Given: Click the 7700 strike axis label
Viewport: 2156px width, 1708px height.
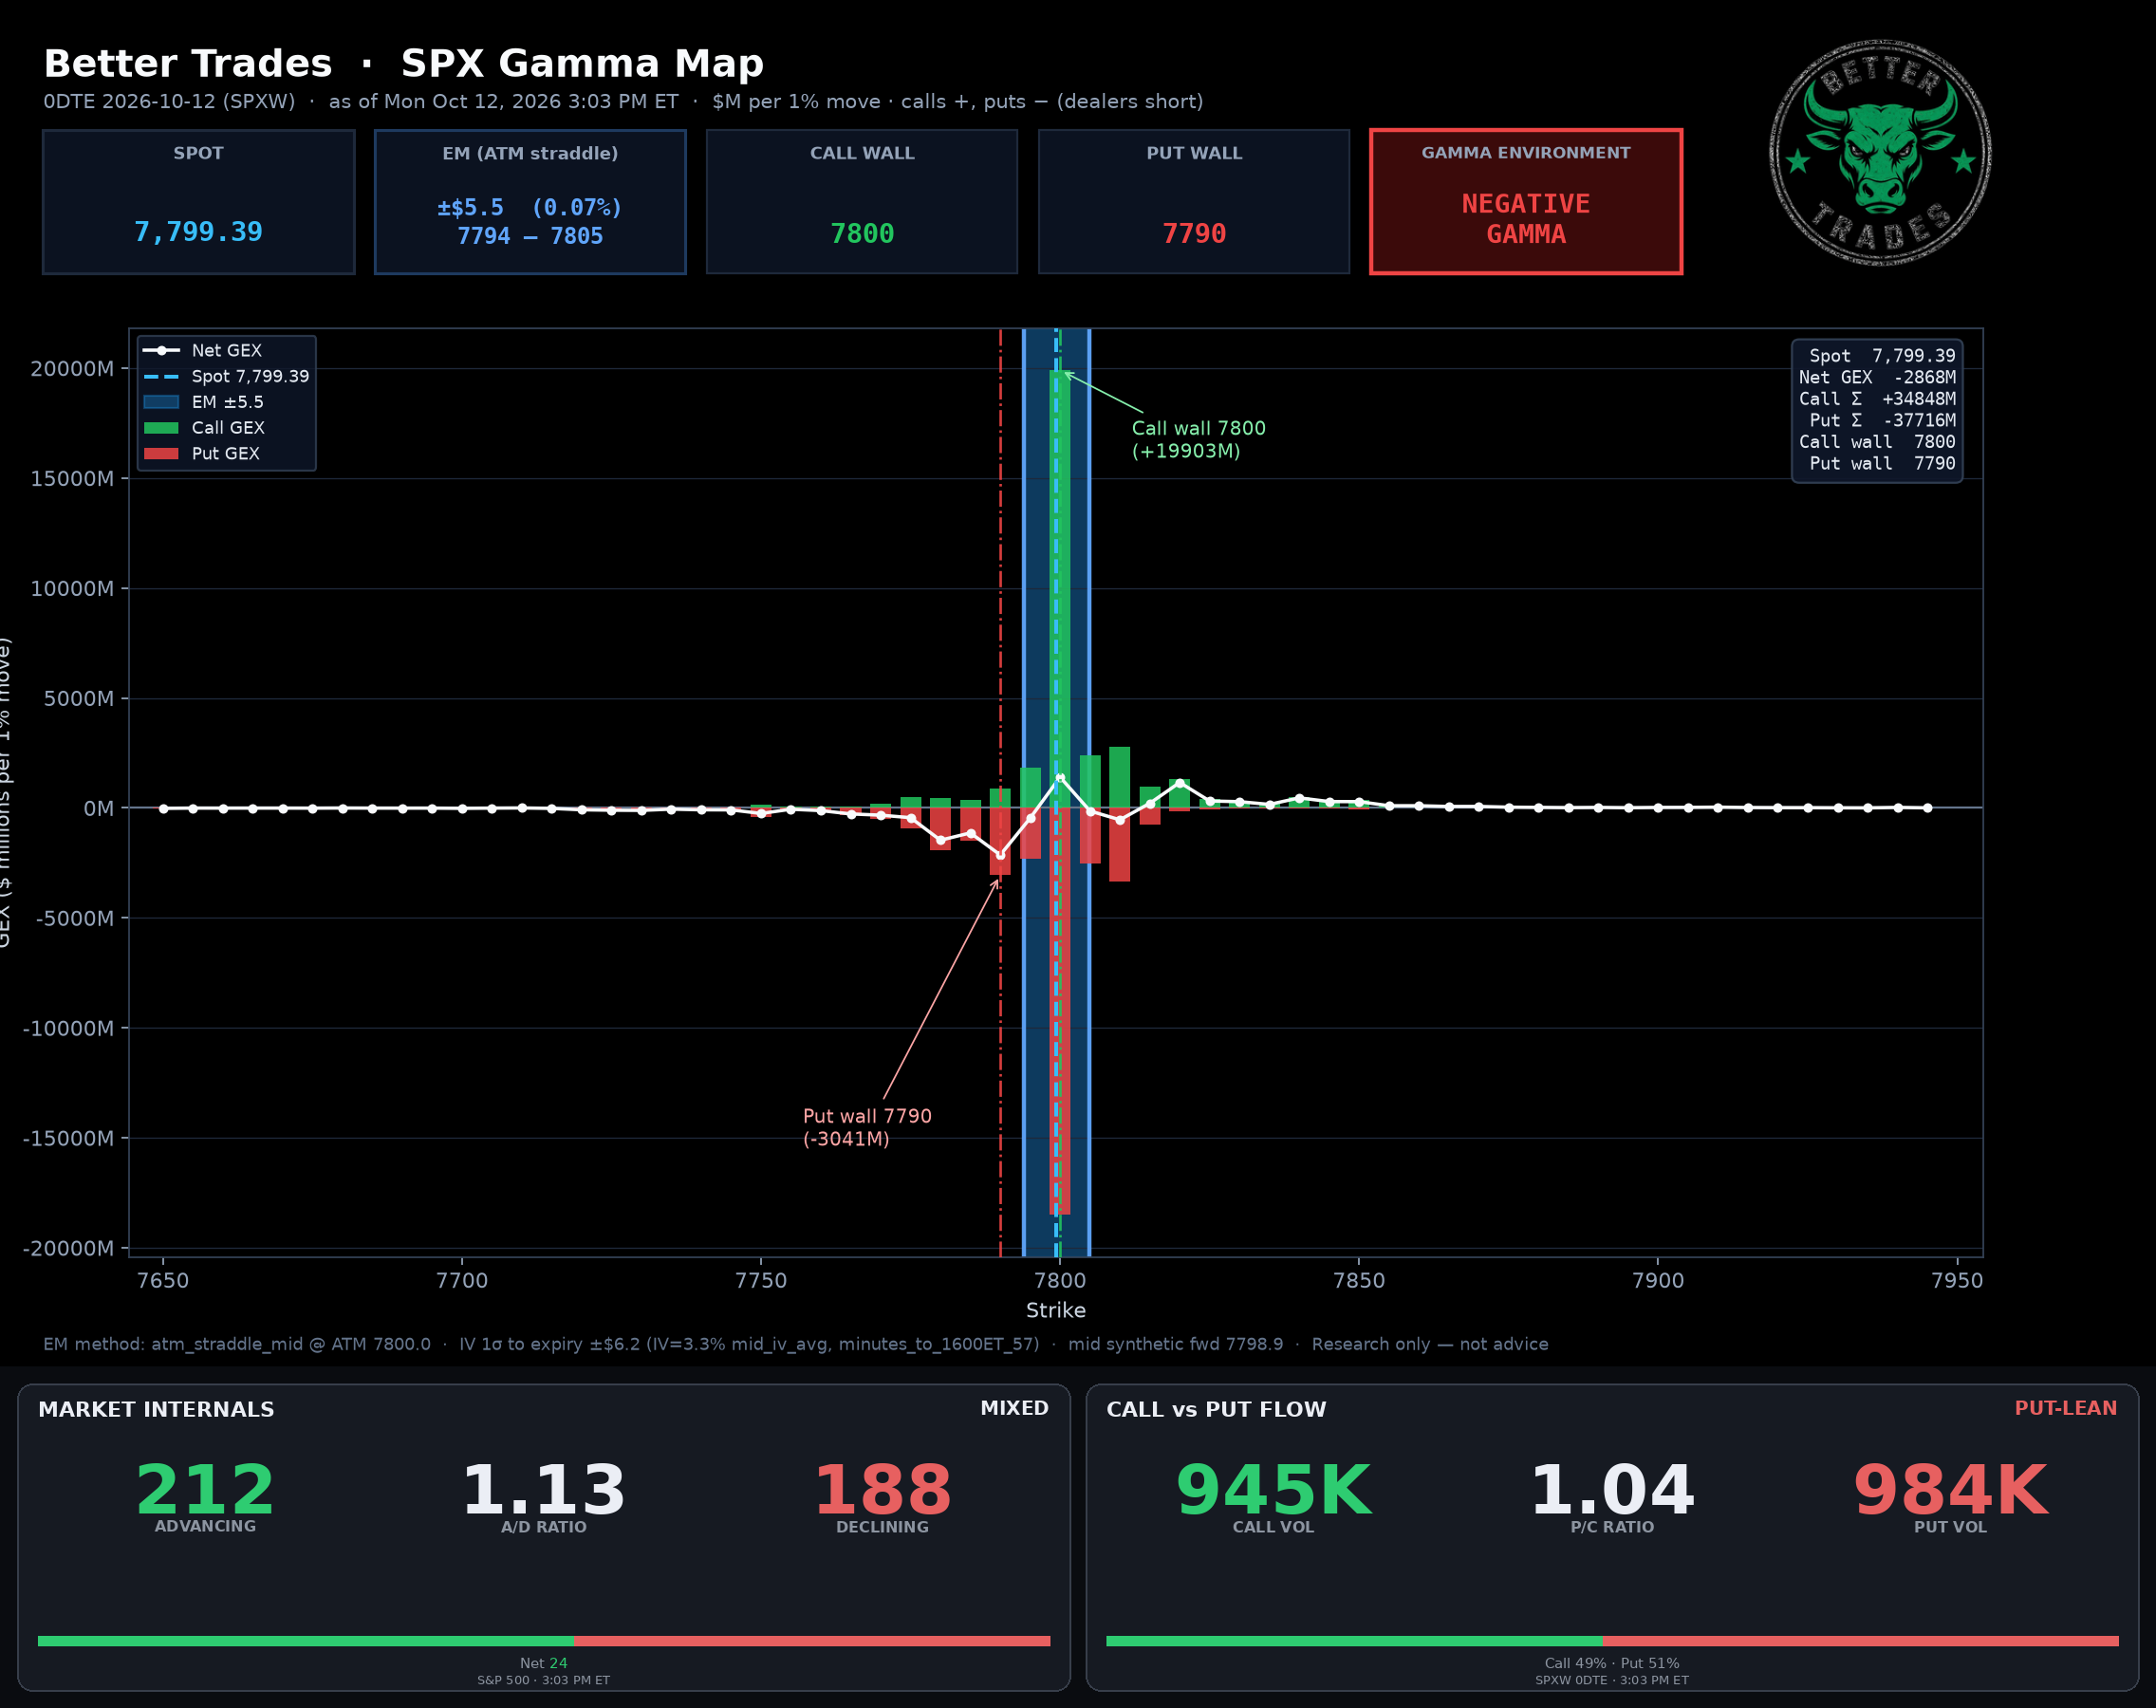Looking at the screenshot, I should (462, 1281).
